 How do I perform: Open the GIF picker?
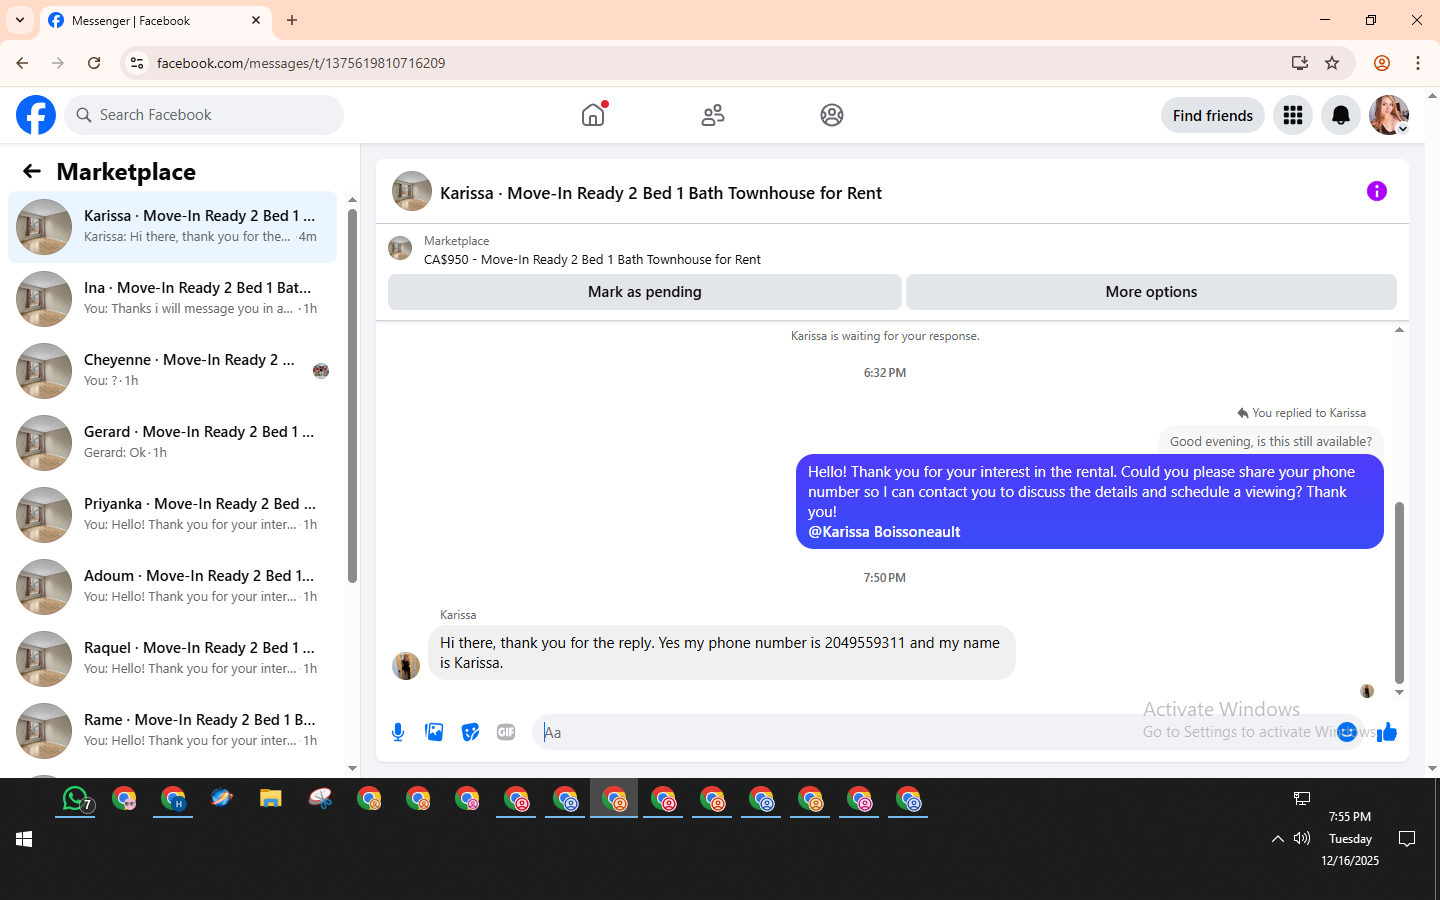click(506, 732)
